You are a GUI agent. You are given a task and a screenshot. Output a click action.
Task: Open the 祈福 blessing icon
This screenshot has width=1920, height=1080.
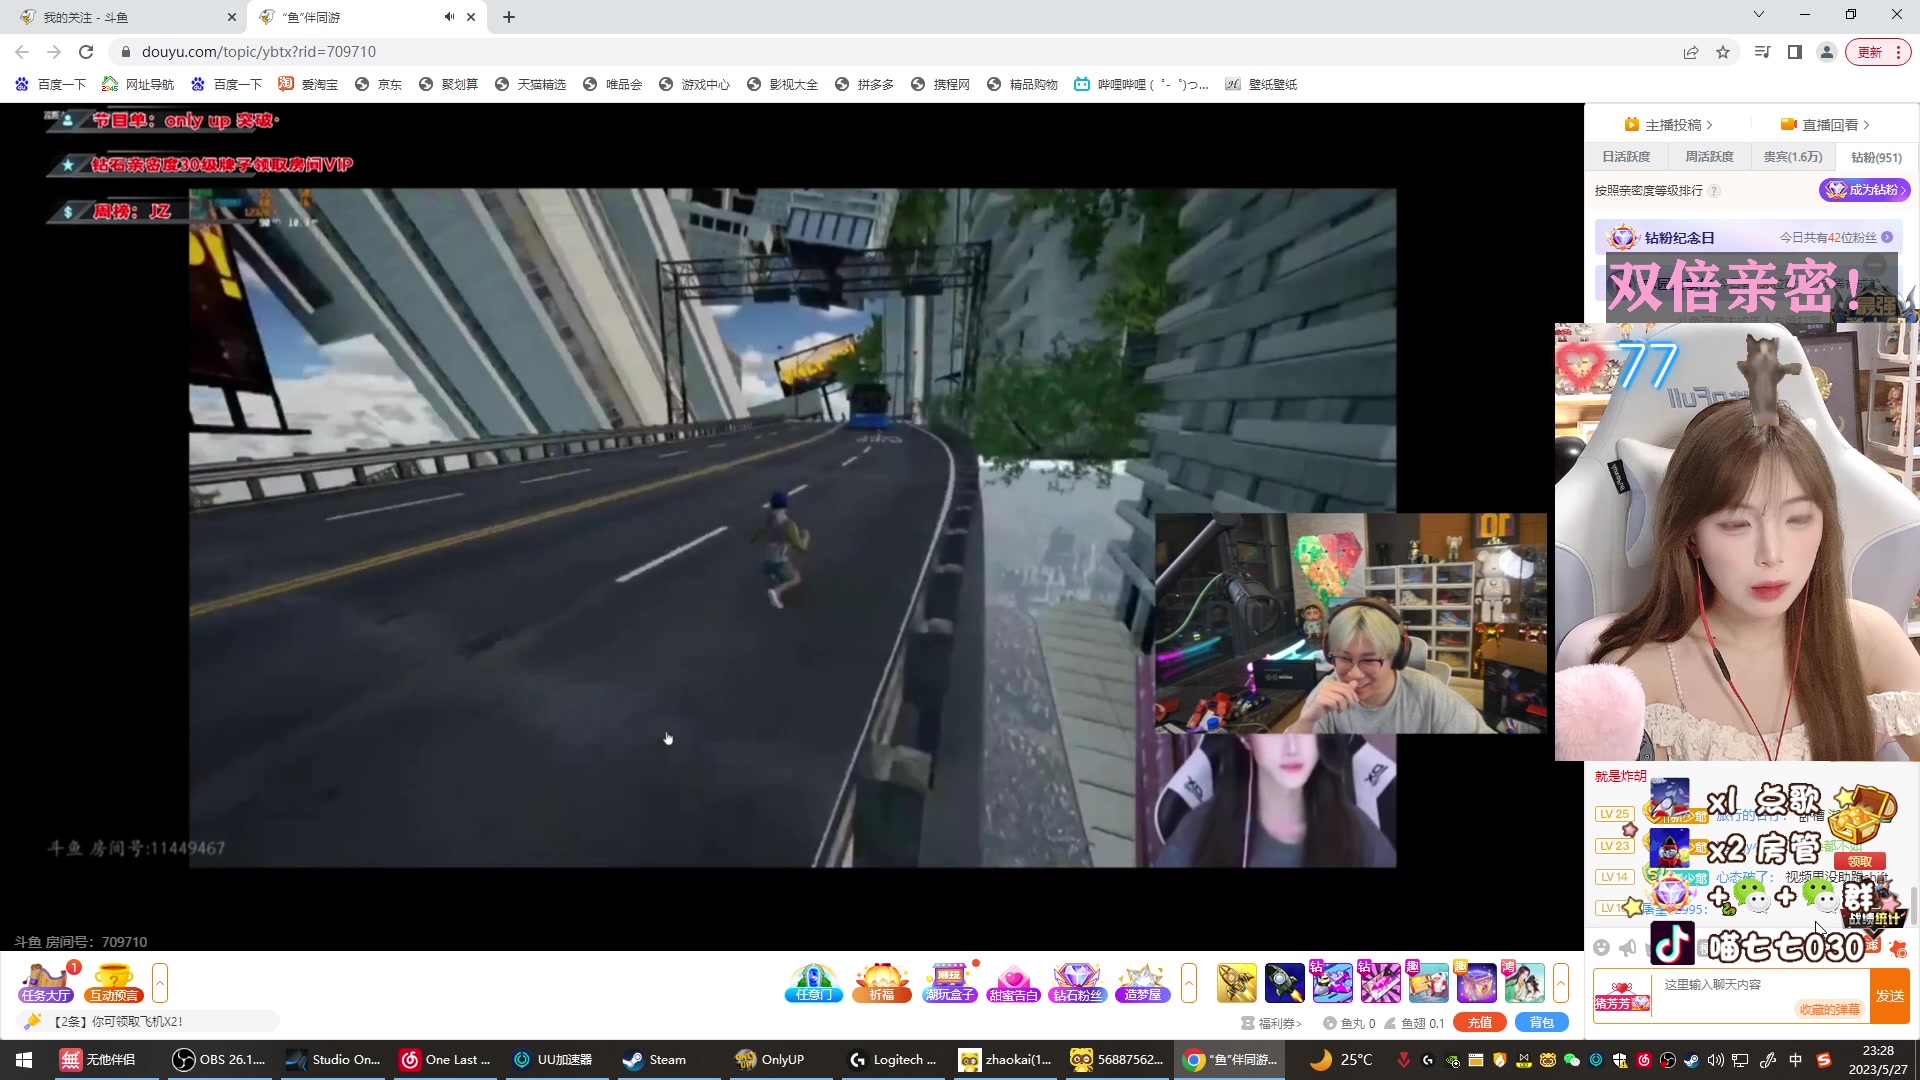point(881,982)
